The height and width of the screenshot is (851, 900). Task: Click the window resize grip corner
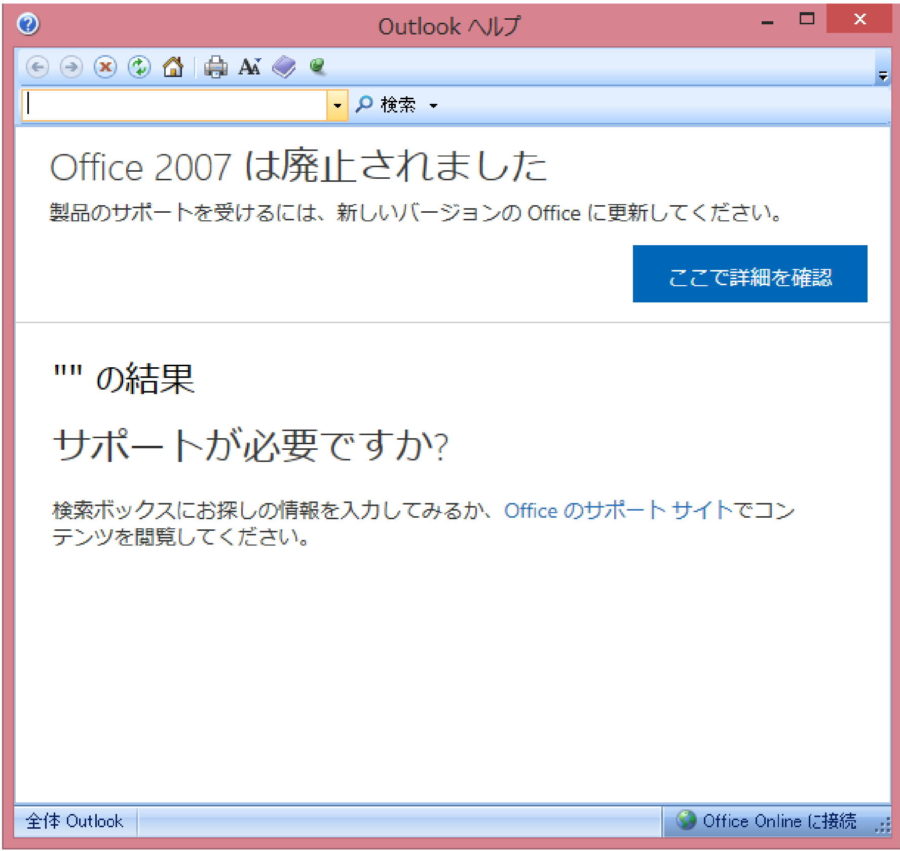(883, 825)
